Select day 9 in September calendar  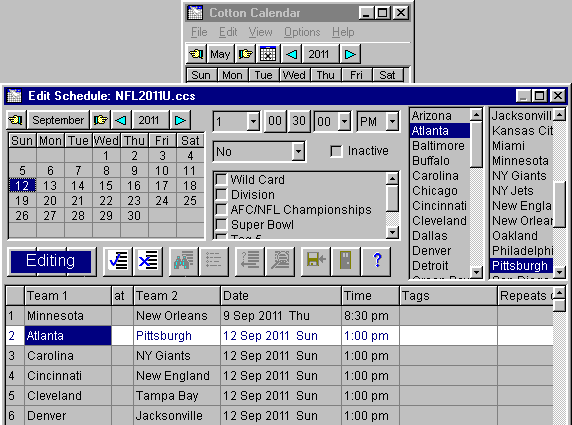[x=134, y=171]
